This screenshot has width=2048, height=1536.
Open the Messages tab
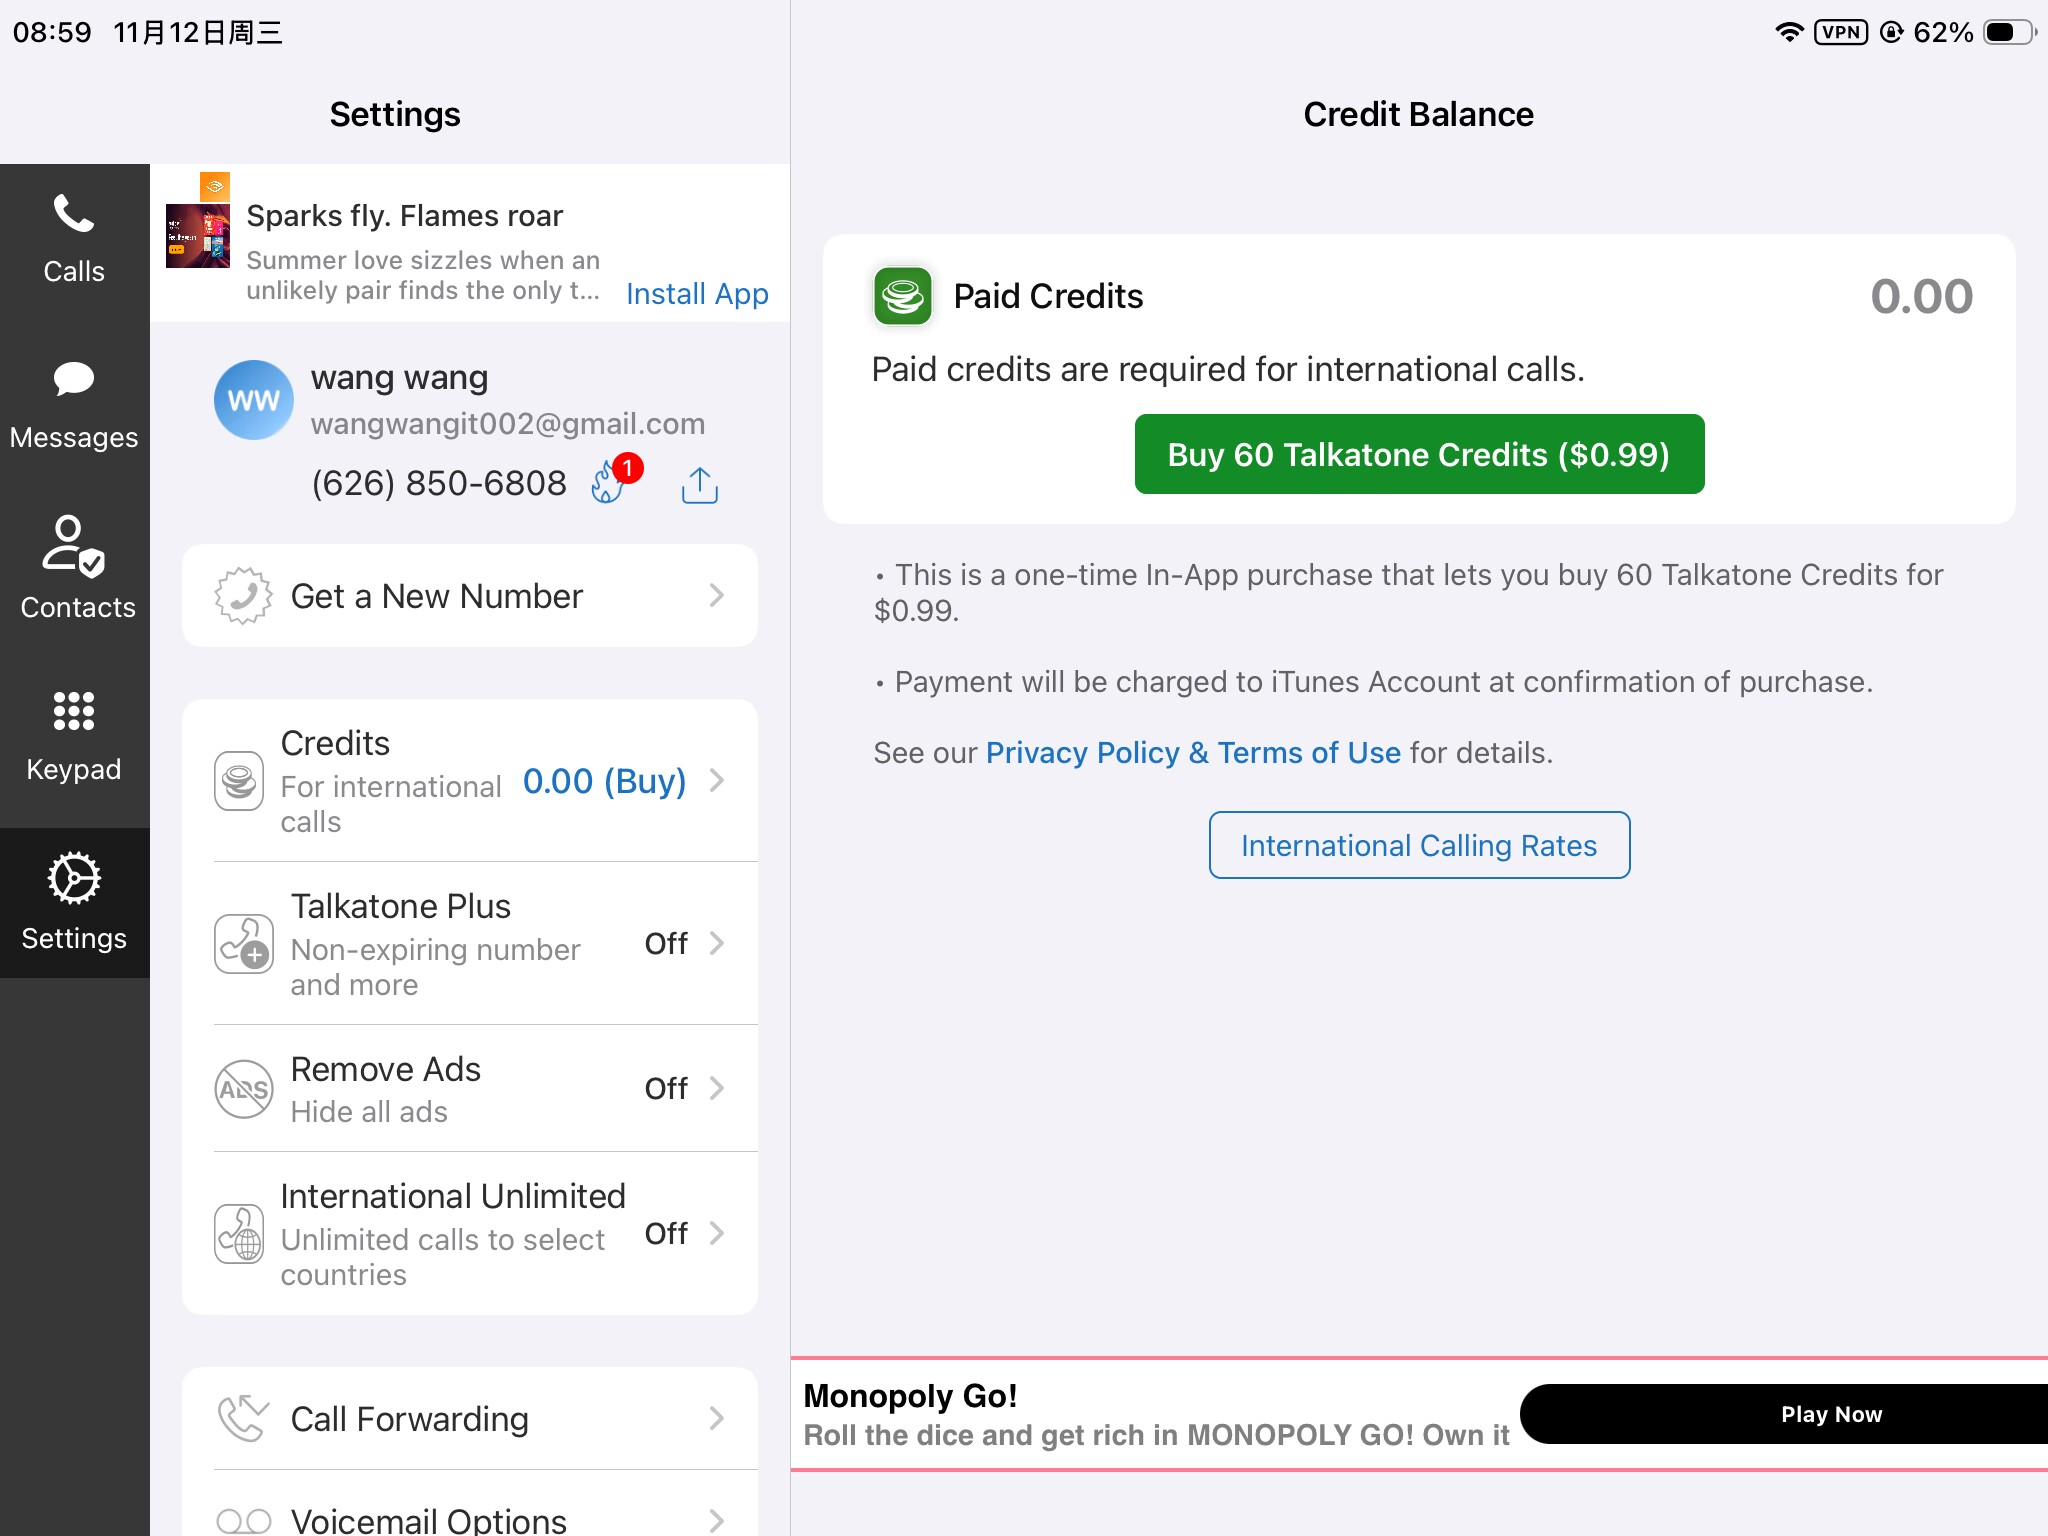point(74,406)
